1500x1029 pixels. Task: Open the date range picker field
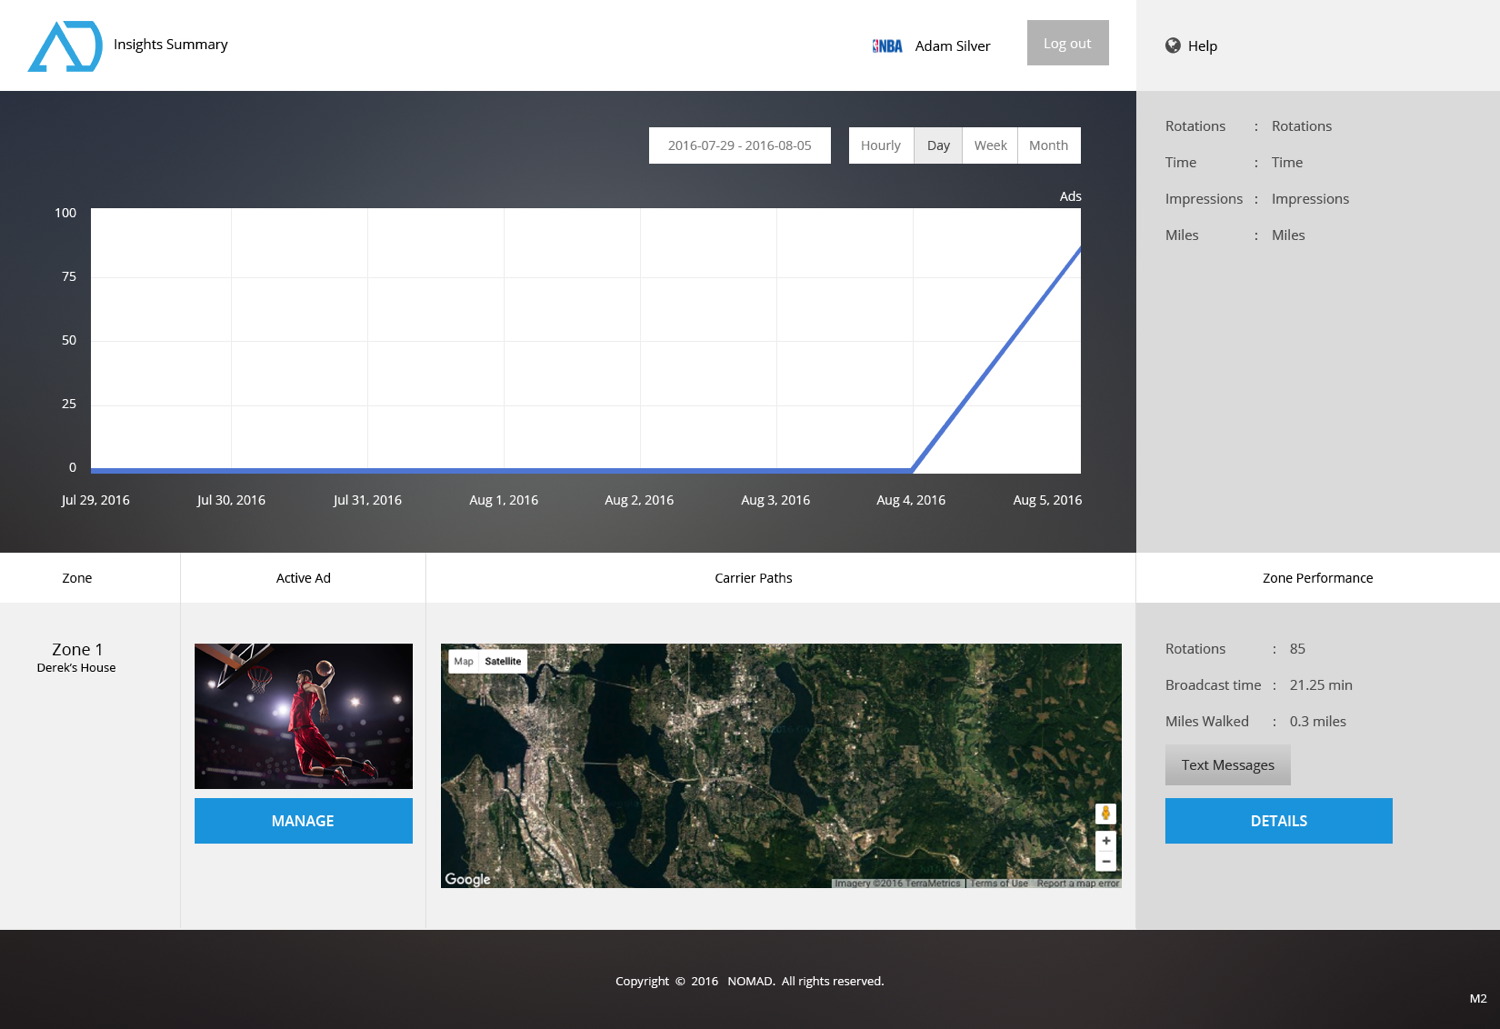[x=740, y=145]
